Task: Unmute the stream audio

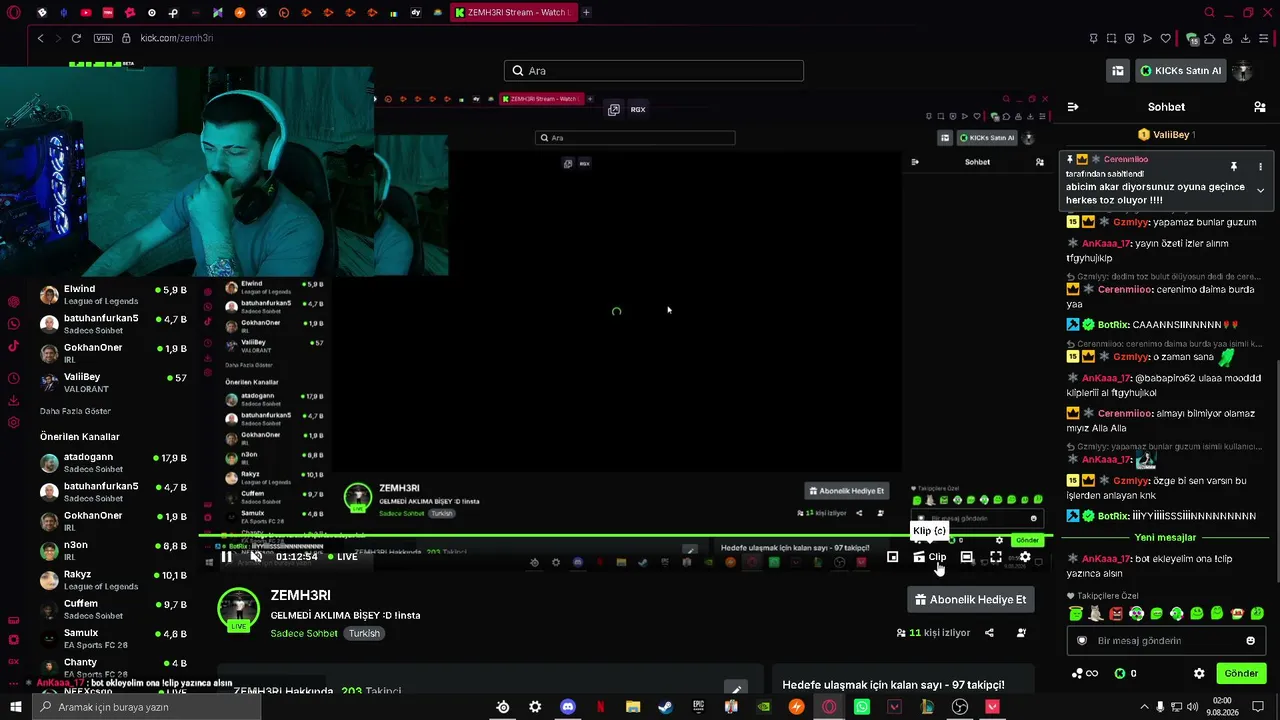Action: (x=256, y=557)
